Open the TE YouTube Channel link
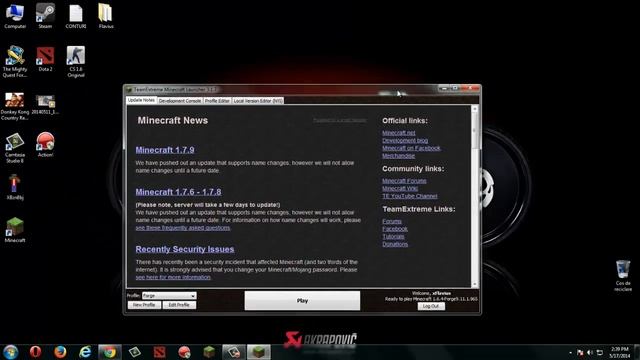 click(x=410, y=196)
